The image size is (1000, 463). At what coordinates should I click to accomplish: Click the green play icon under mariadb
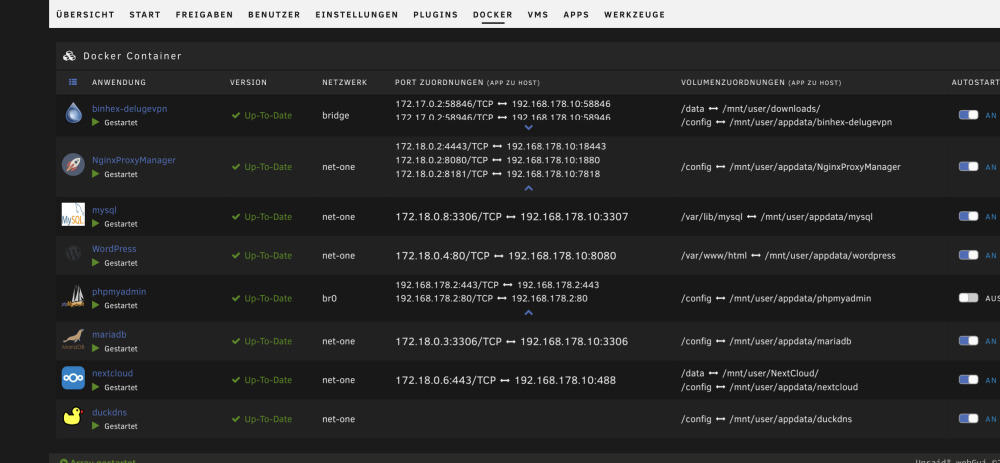coord(96,348)
